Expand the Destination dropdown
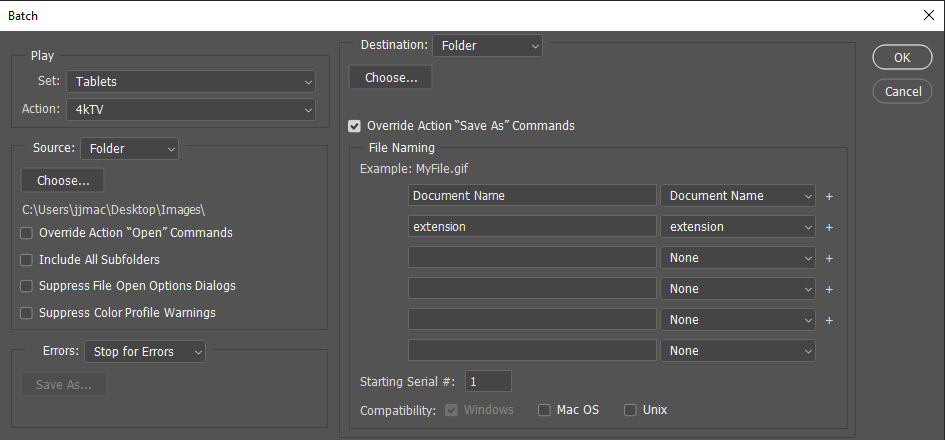Viewport: 945px width, 440px height. [x=487, y=45]
